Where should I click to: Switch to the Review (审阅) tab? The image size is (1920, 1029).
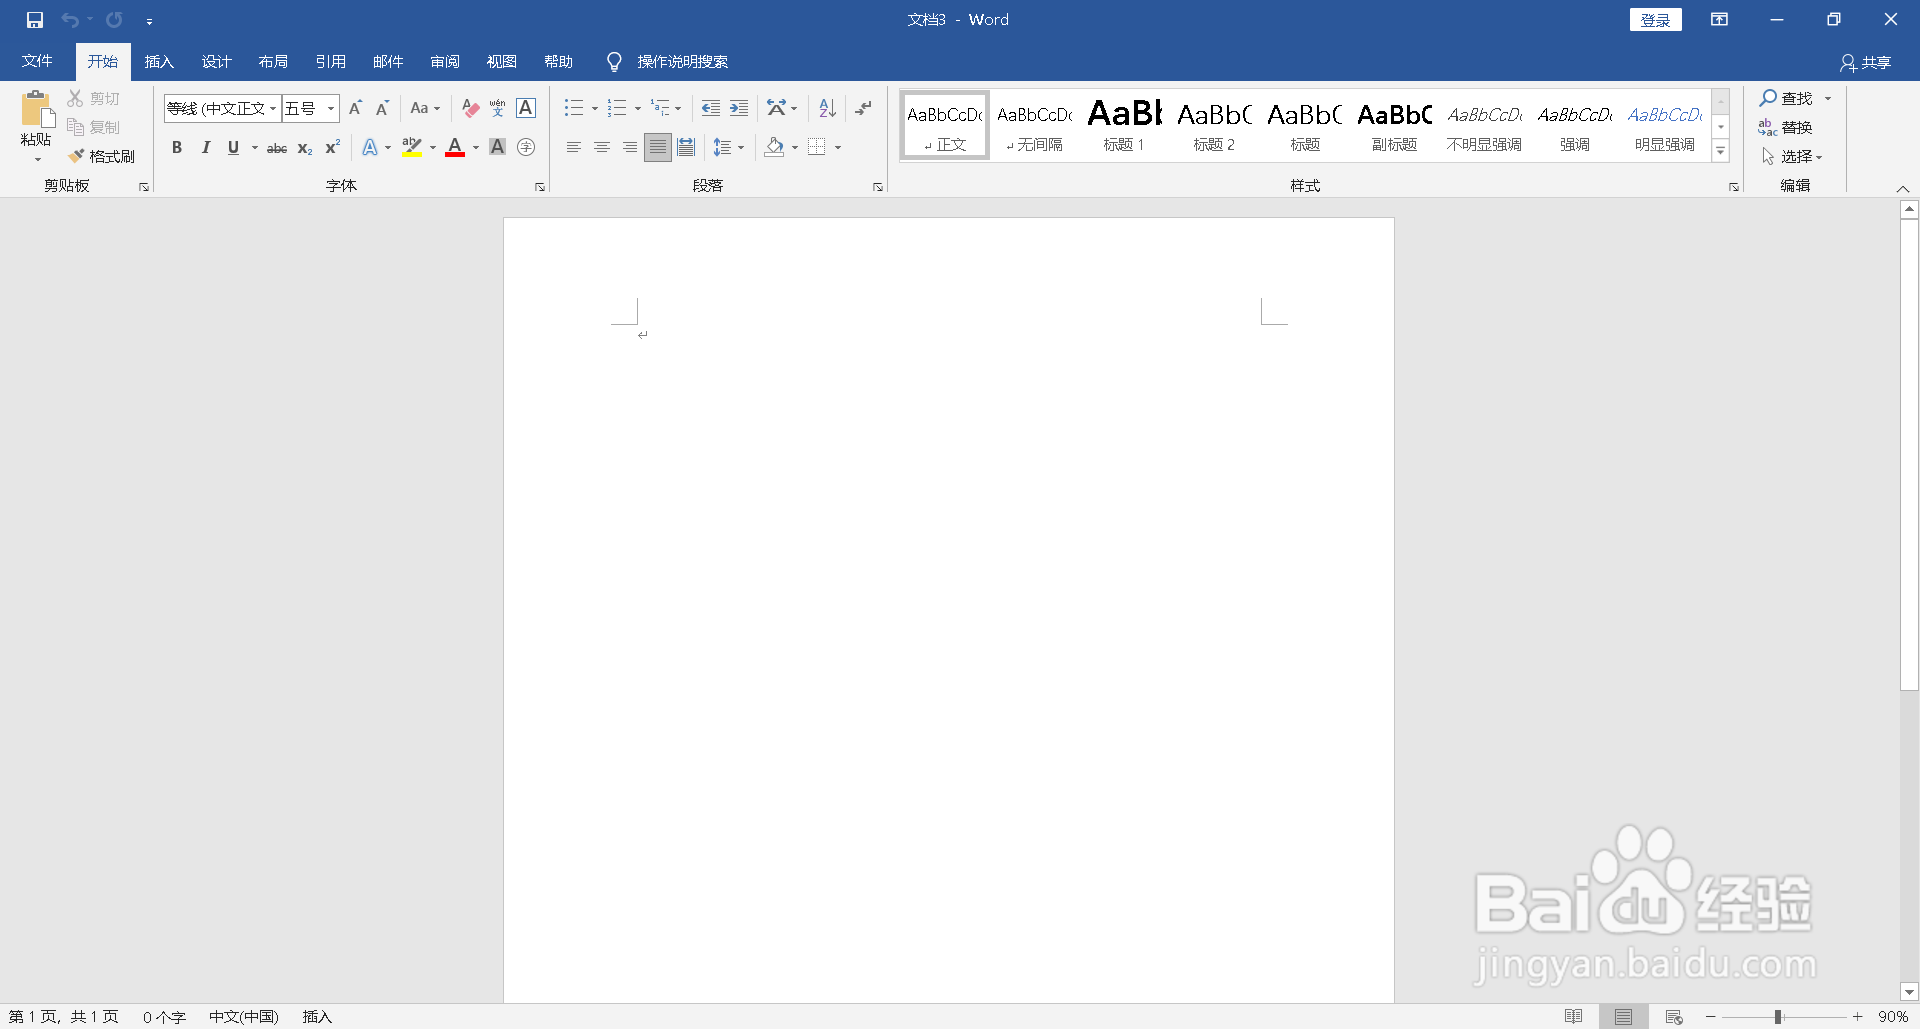444,62
